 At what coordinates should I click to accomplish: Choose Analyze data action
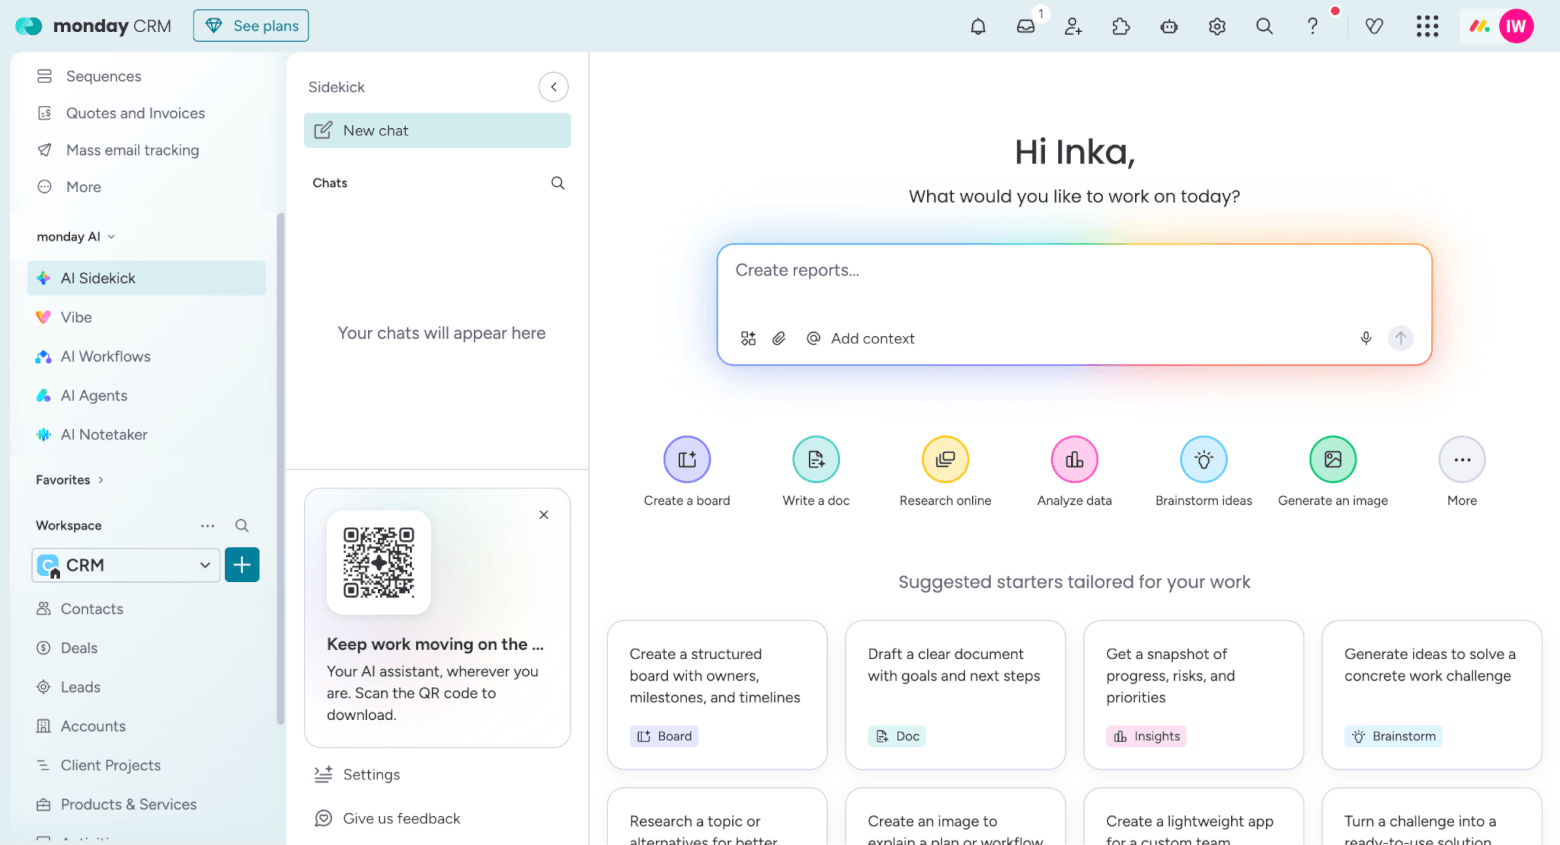click(x=1074, y=472)
